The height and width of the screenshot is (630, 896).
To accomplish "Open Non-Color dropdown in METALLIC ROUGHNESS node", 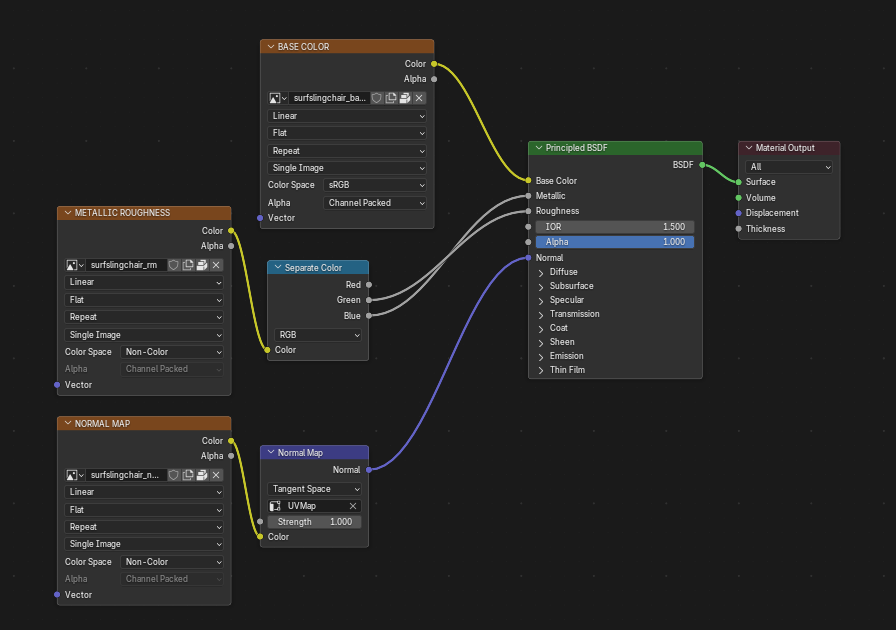I will point(172,352).
